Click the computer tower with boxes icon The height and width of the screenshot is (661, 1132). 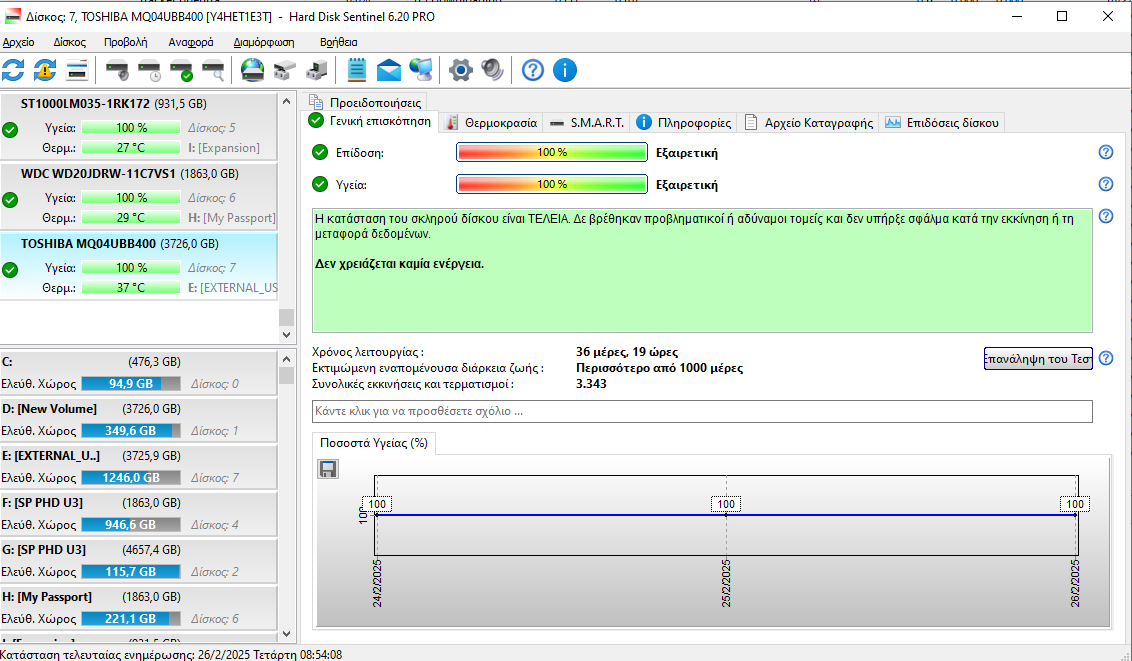coord(316,70)
